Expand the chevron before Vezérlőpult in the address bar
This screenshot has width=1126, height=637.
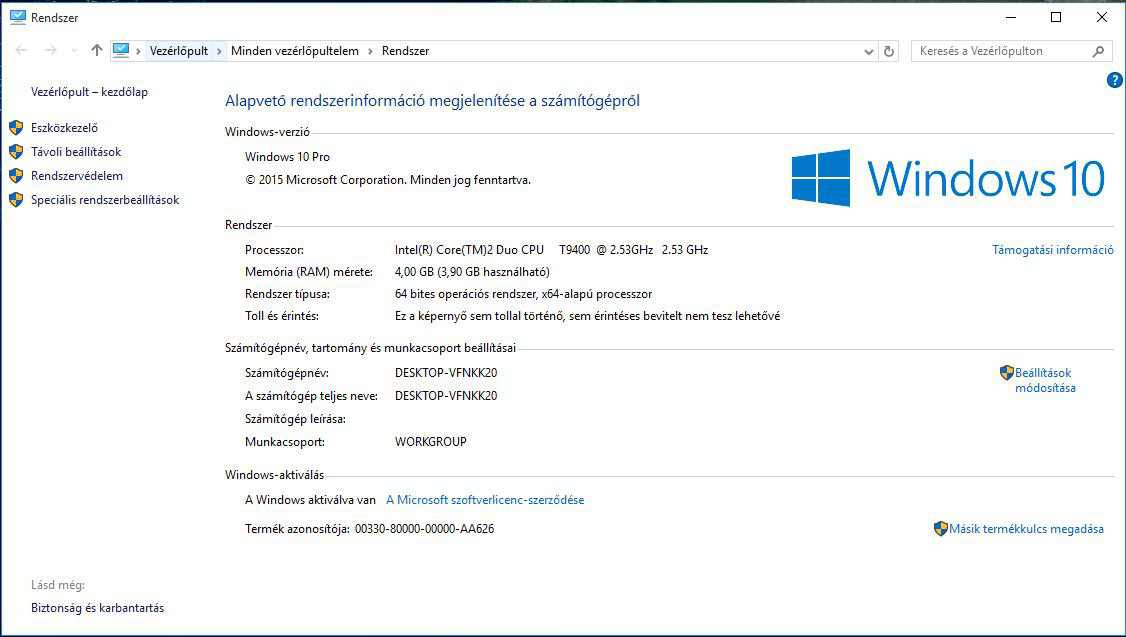coord(138,51)
